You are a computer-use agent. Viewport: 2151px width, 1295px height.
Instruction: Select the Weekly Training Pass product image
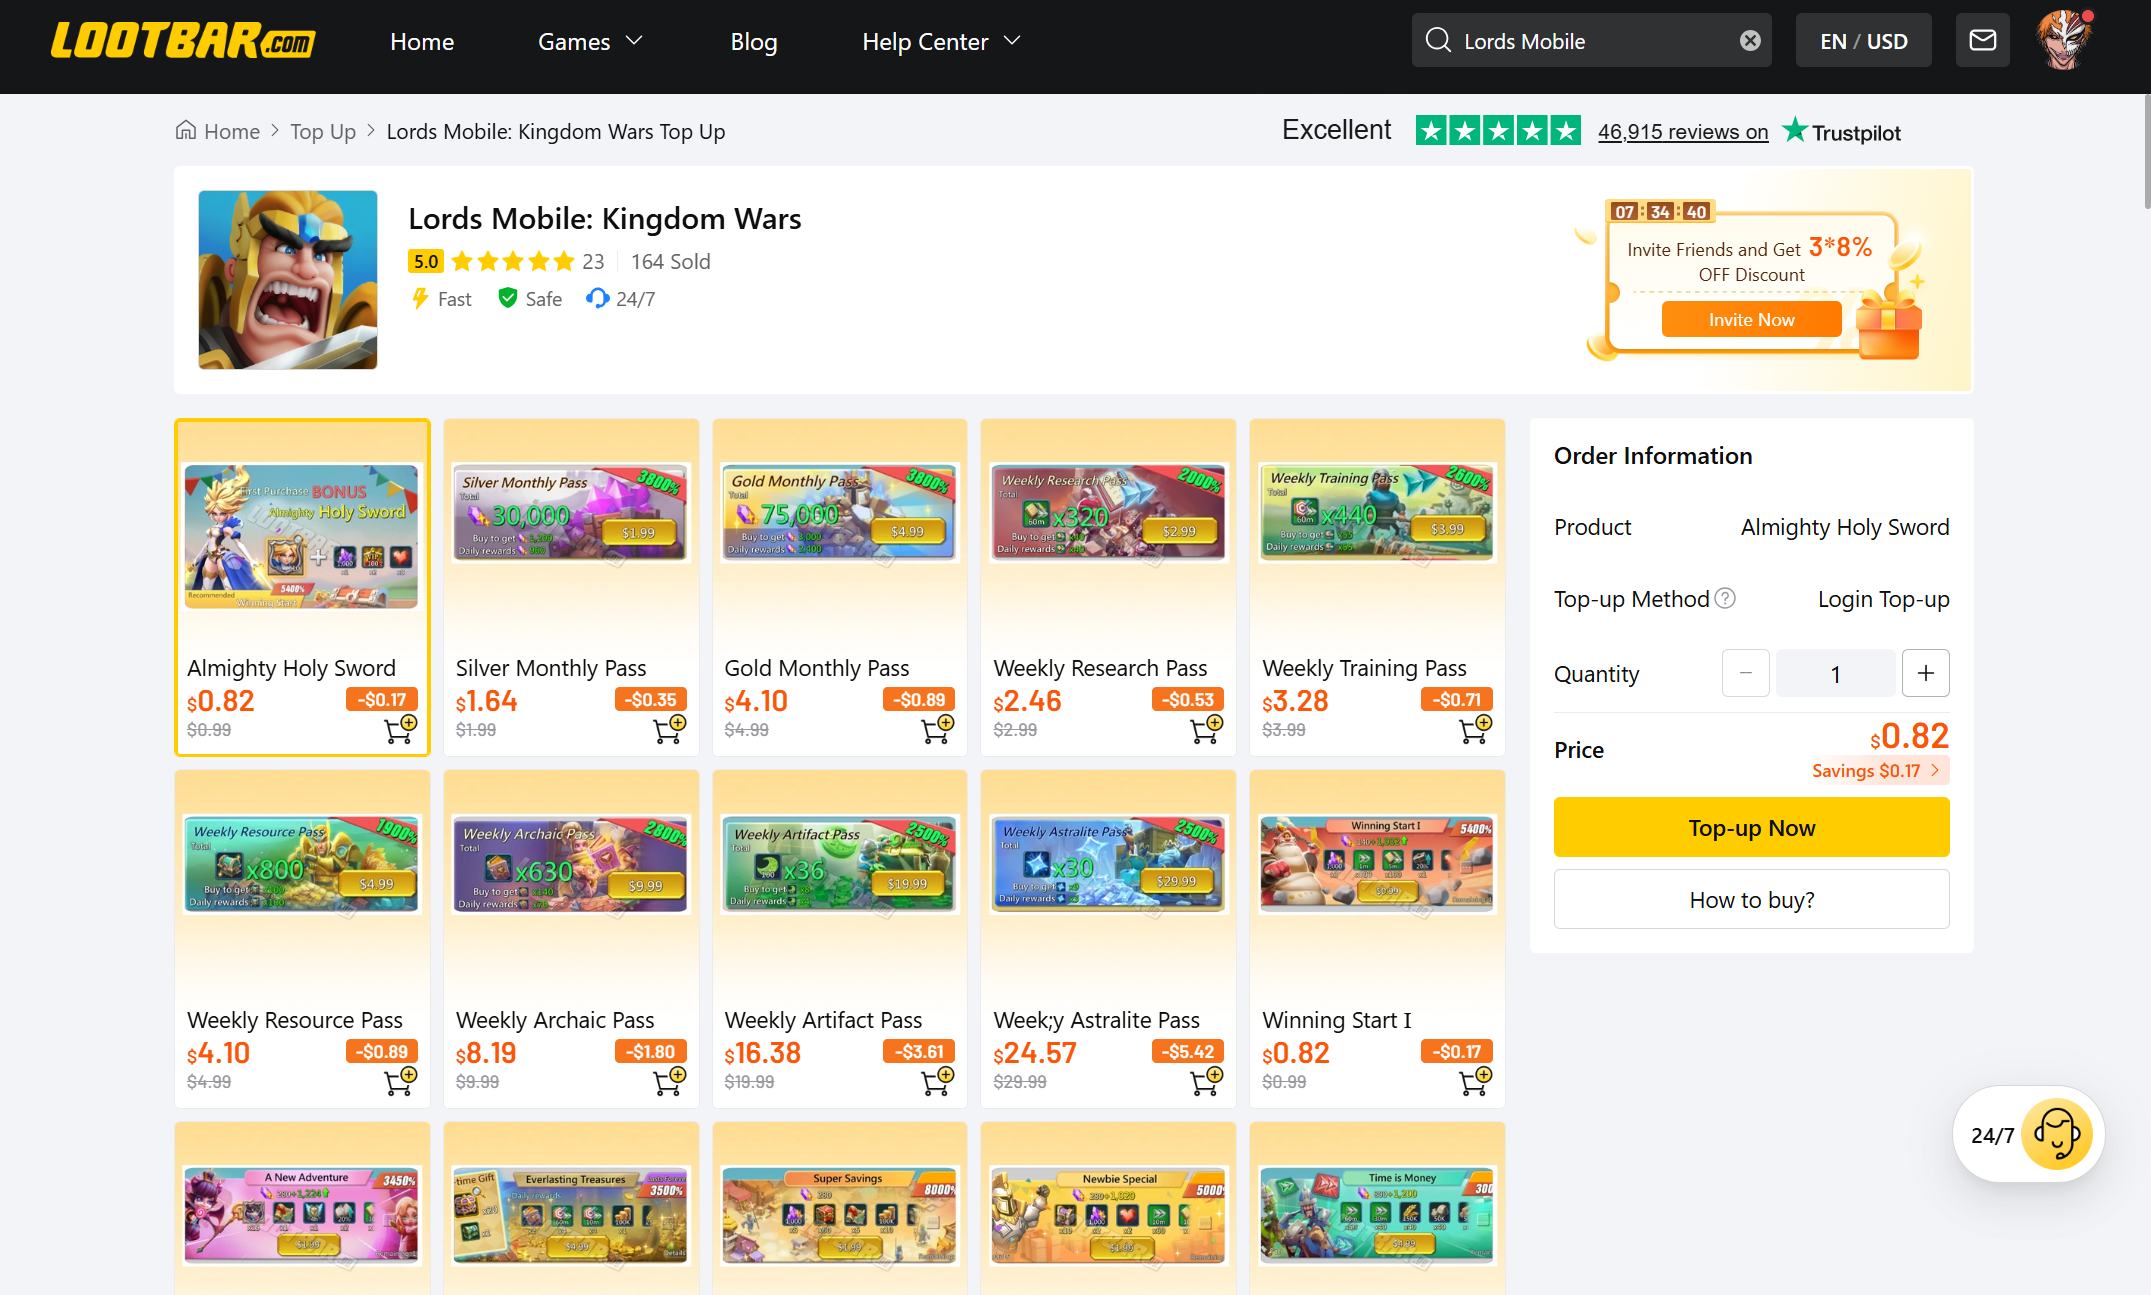point(1378,512)
